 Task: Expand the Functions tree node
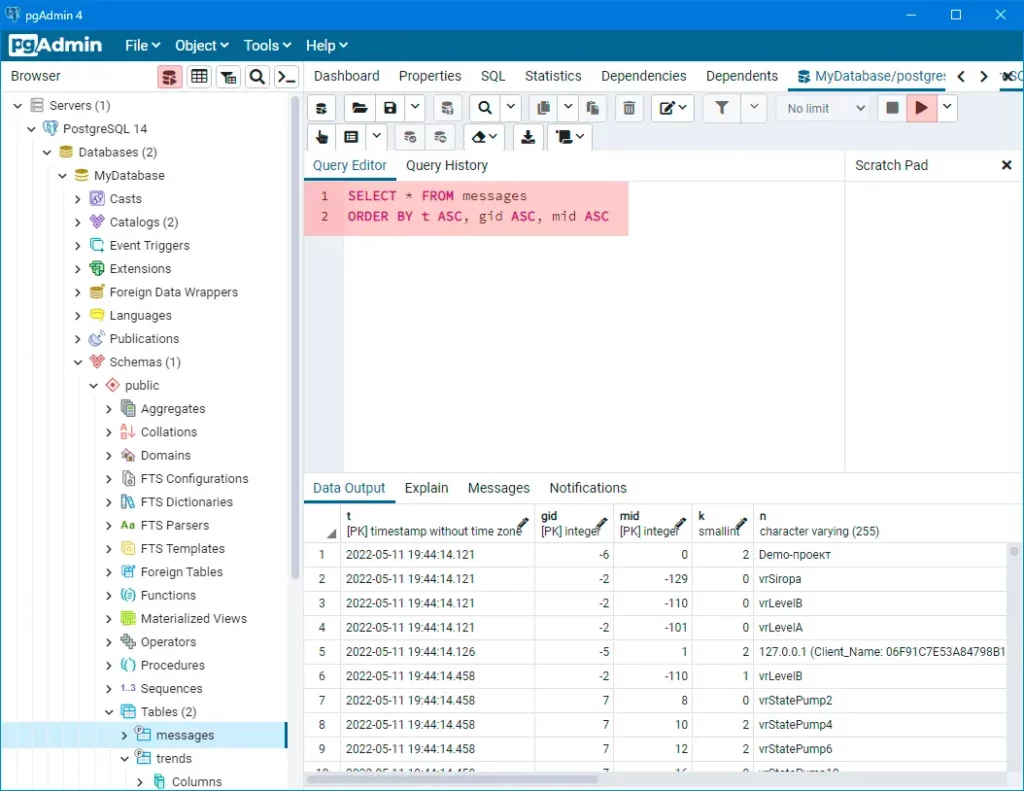coord(109,595)
